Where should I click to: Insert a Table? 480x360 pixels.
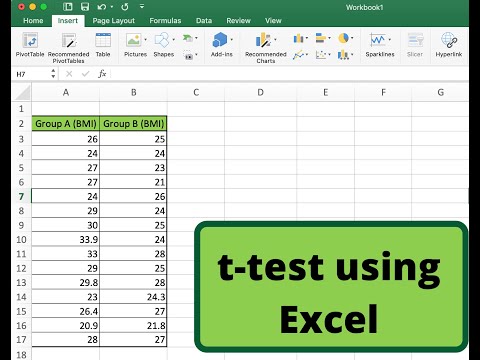[103, 45]
